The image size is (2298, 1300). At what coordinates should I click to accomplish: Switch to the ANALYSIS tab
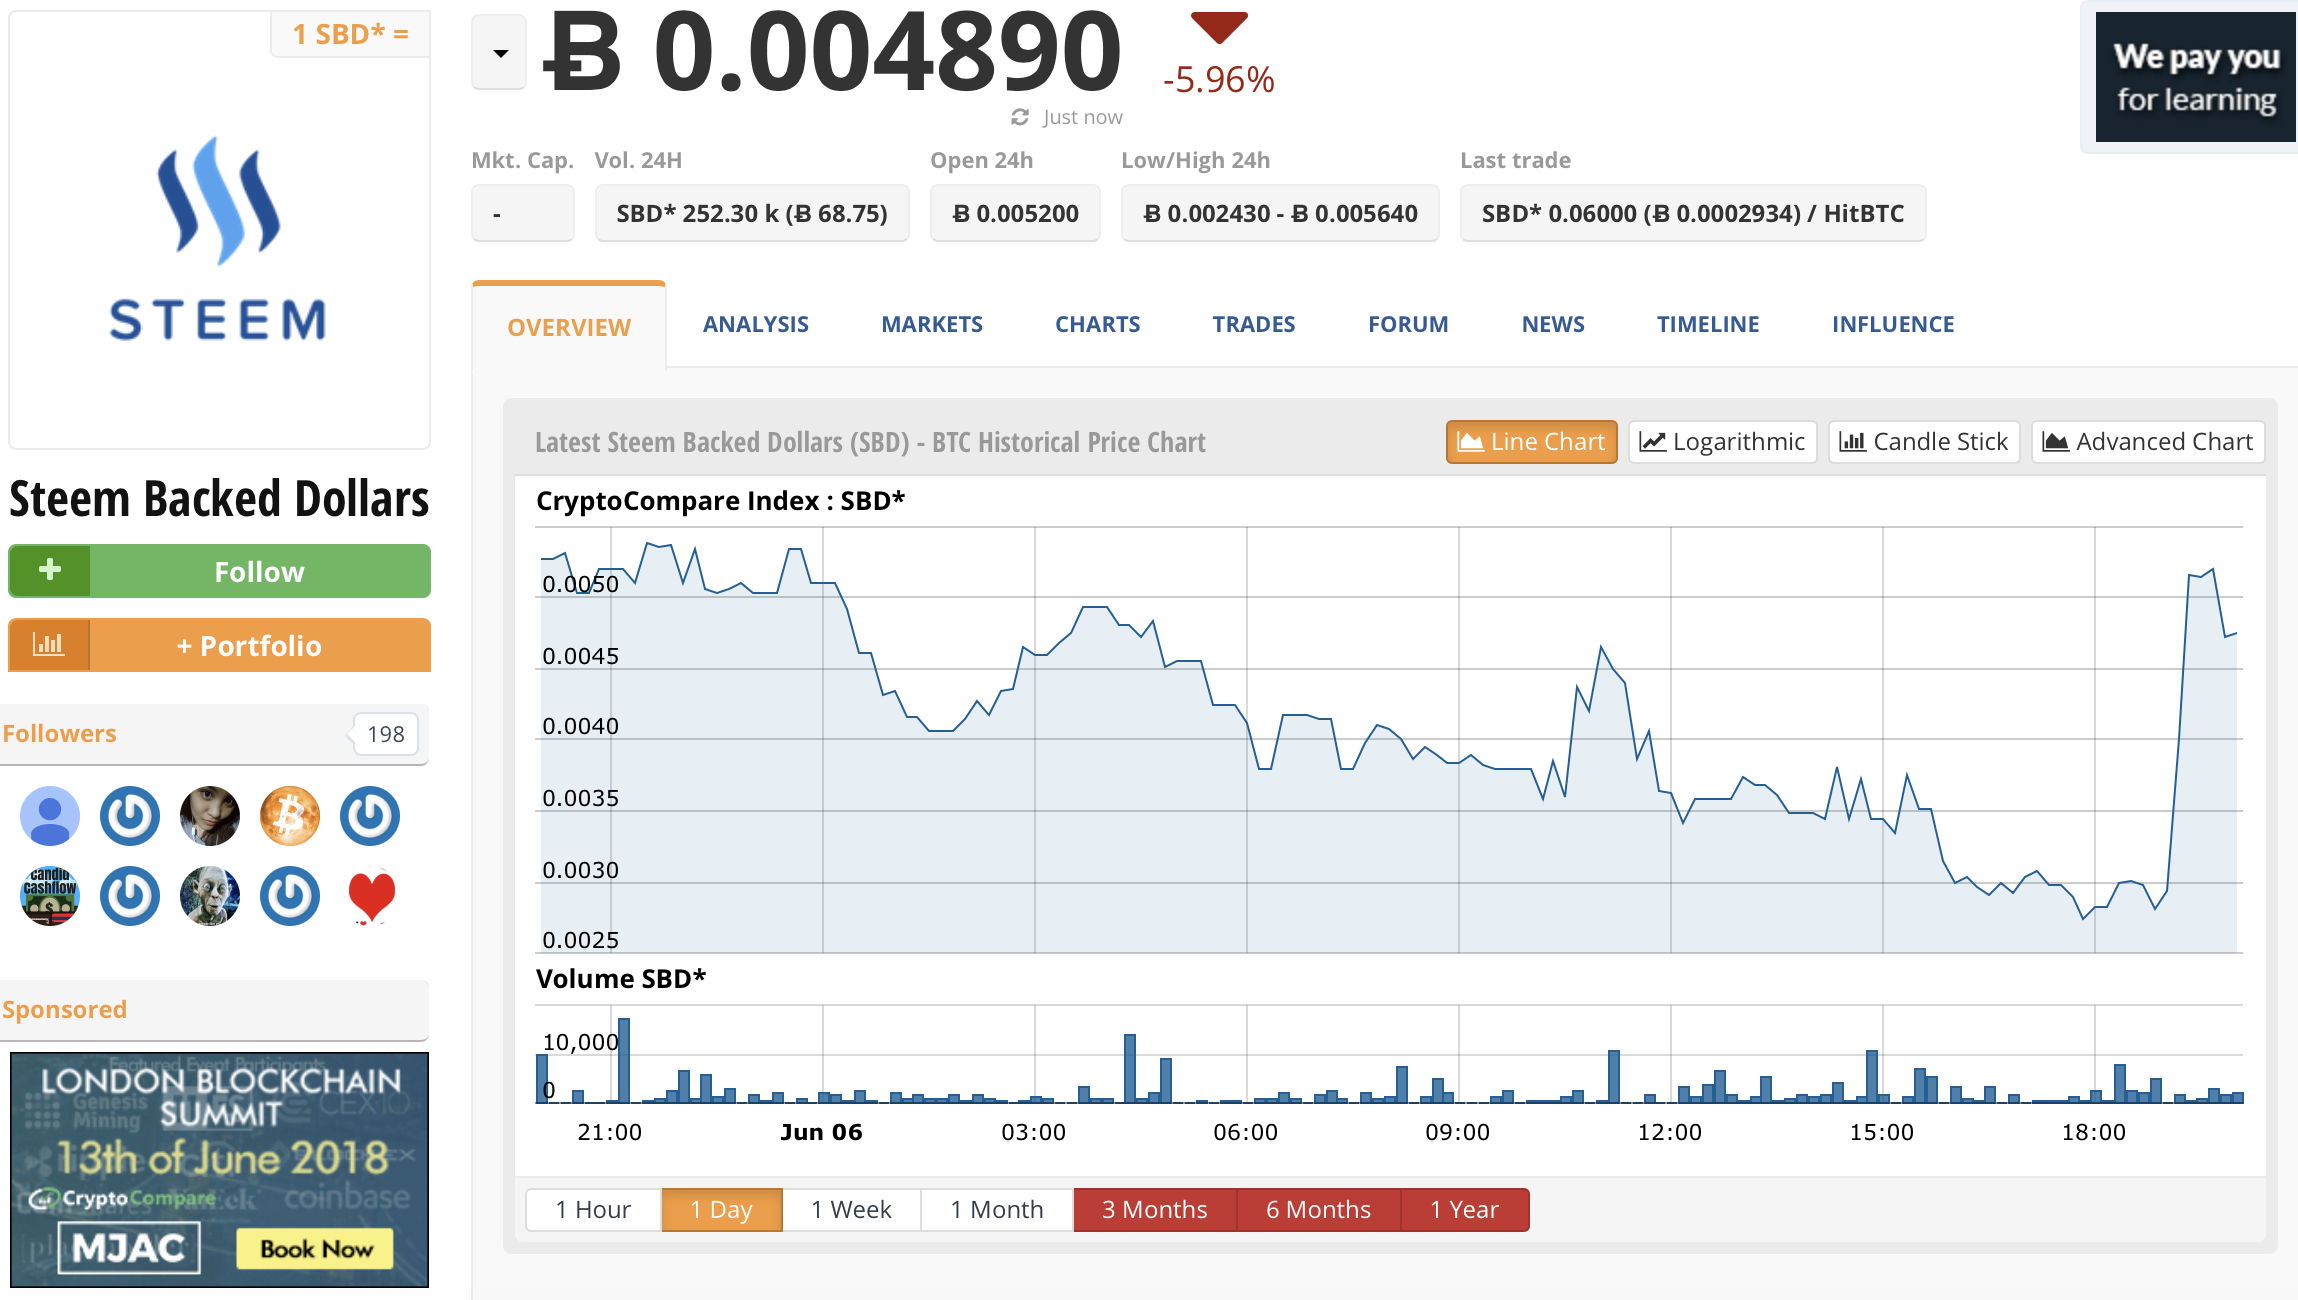tap(755, 324)
